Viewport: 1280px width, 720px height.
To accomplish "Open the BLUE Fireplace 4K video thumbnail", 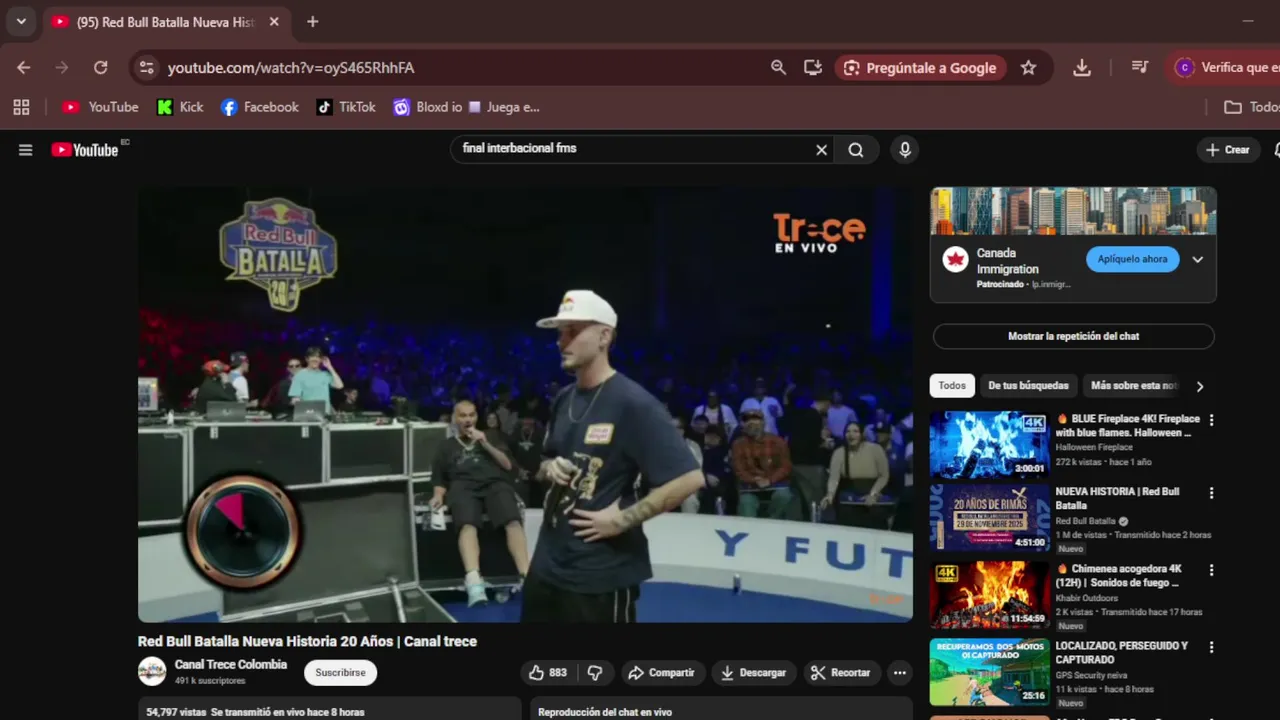I will [990, 445].
